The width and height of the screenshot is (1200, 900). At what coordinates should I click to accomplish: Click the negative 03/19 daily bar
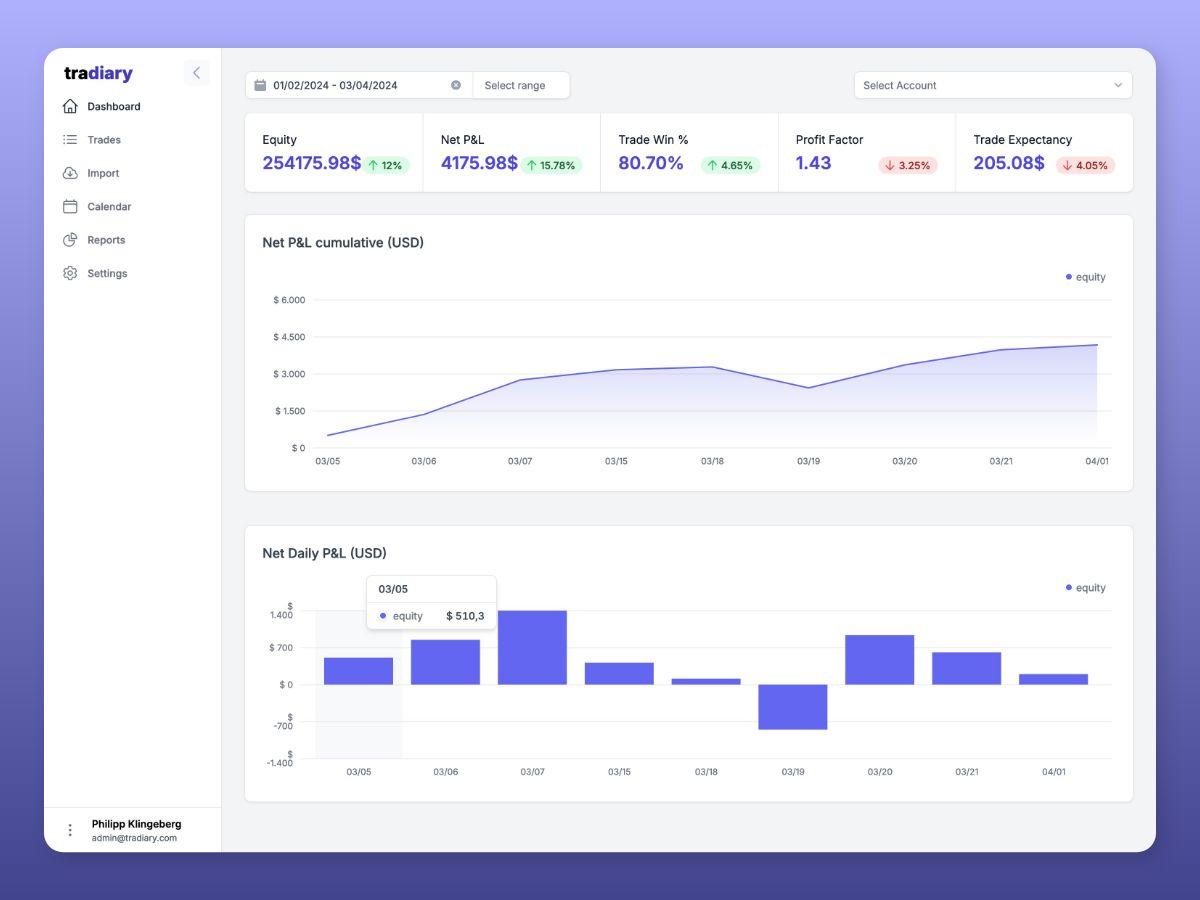coord(793,707)
